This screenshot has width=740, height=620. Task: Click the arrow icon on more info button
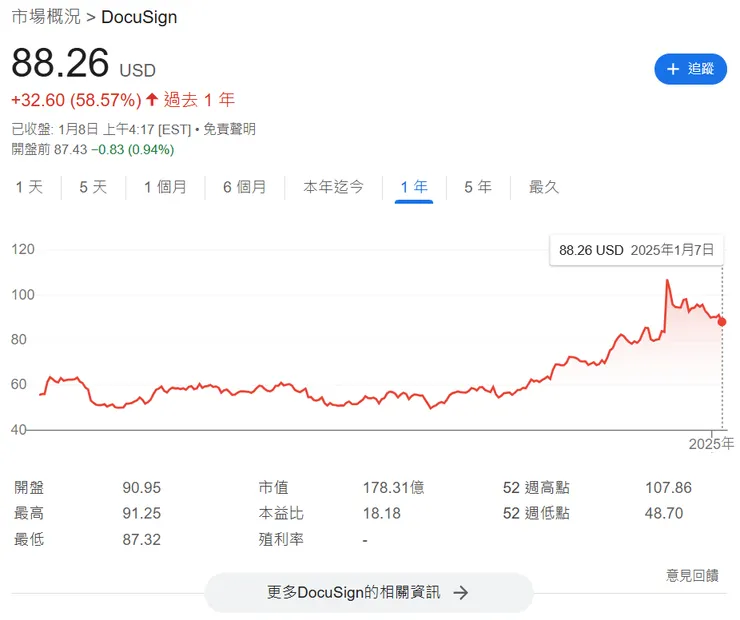point(461,593)
